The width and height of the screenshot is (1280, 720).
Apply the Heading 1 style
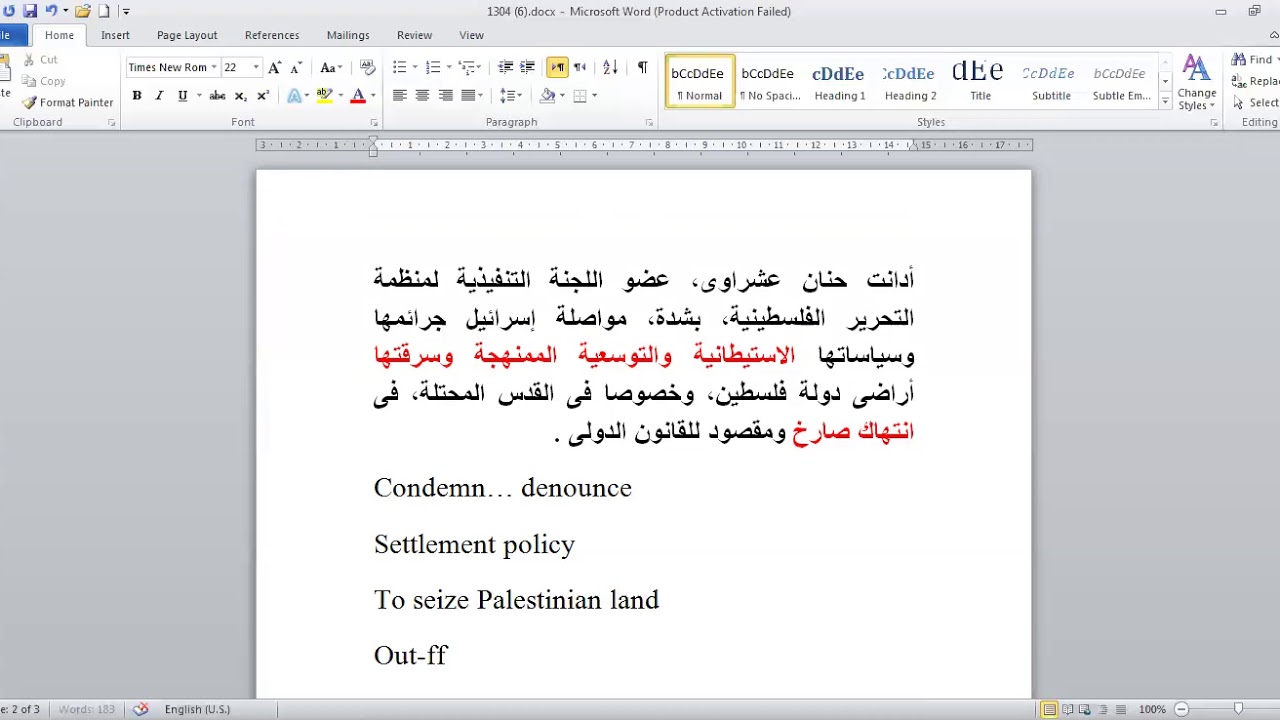[x=839, y=81]
